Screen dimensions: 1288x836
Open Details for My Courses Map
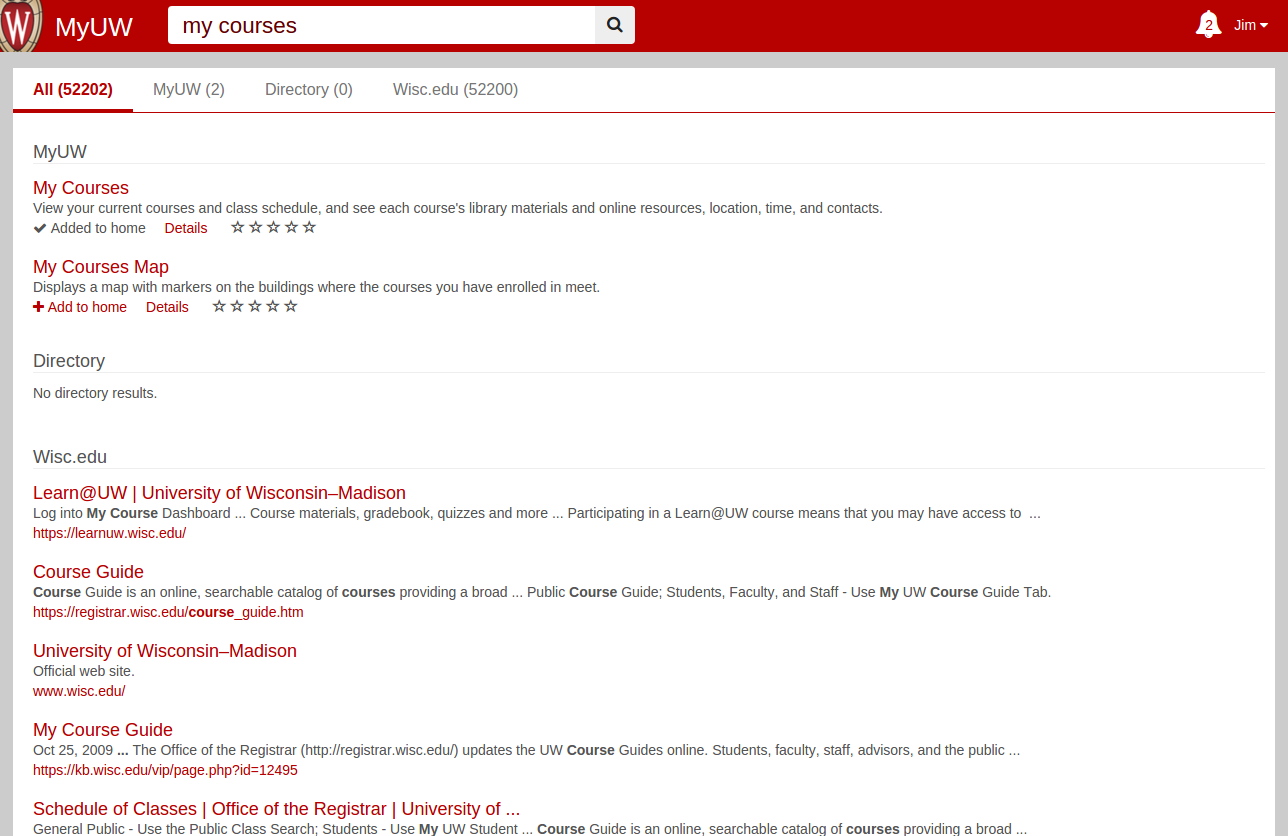167,307
